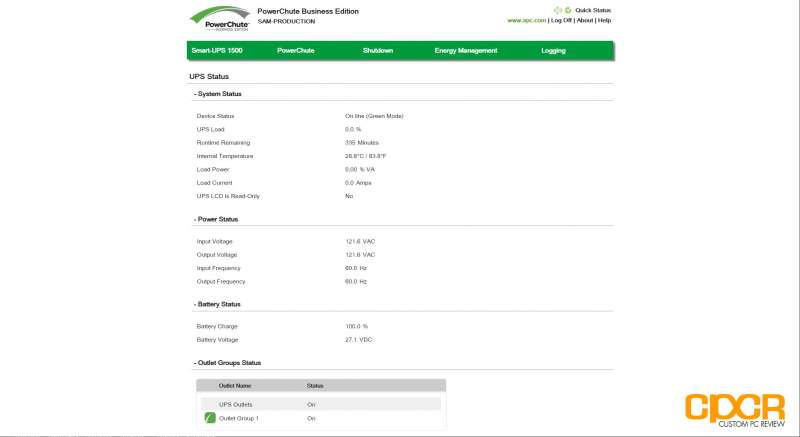Click the Input Frequency label
This screenshot has height=437, width=800.
tap(218, 268)
